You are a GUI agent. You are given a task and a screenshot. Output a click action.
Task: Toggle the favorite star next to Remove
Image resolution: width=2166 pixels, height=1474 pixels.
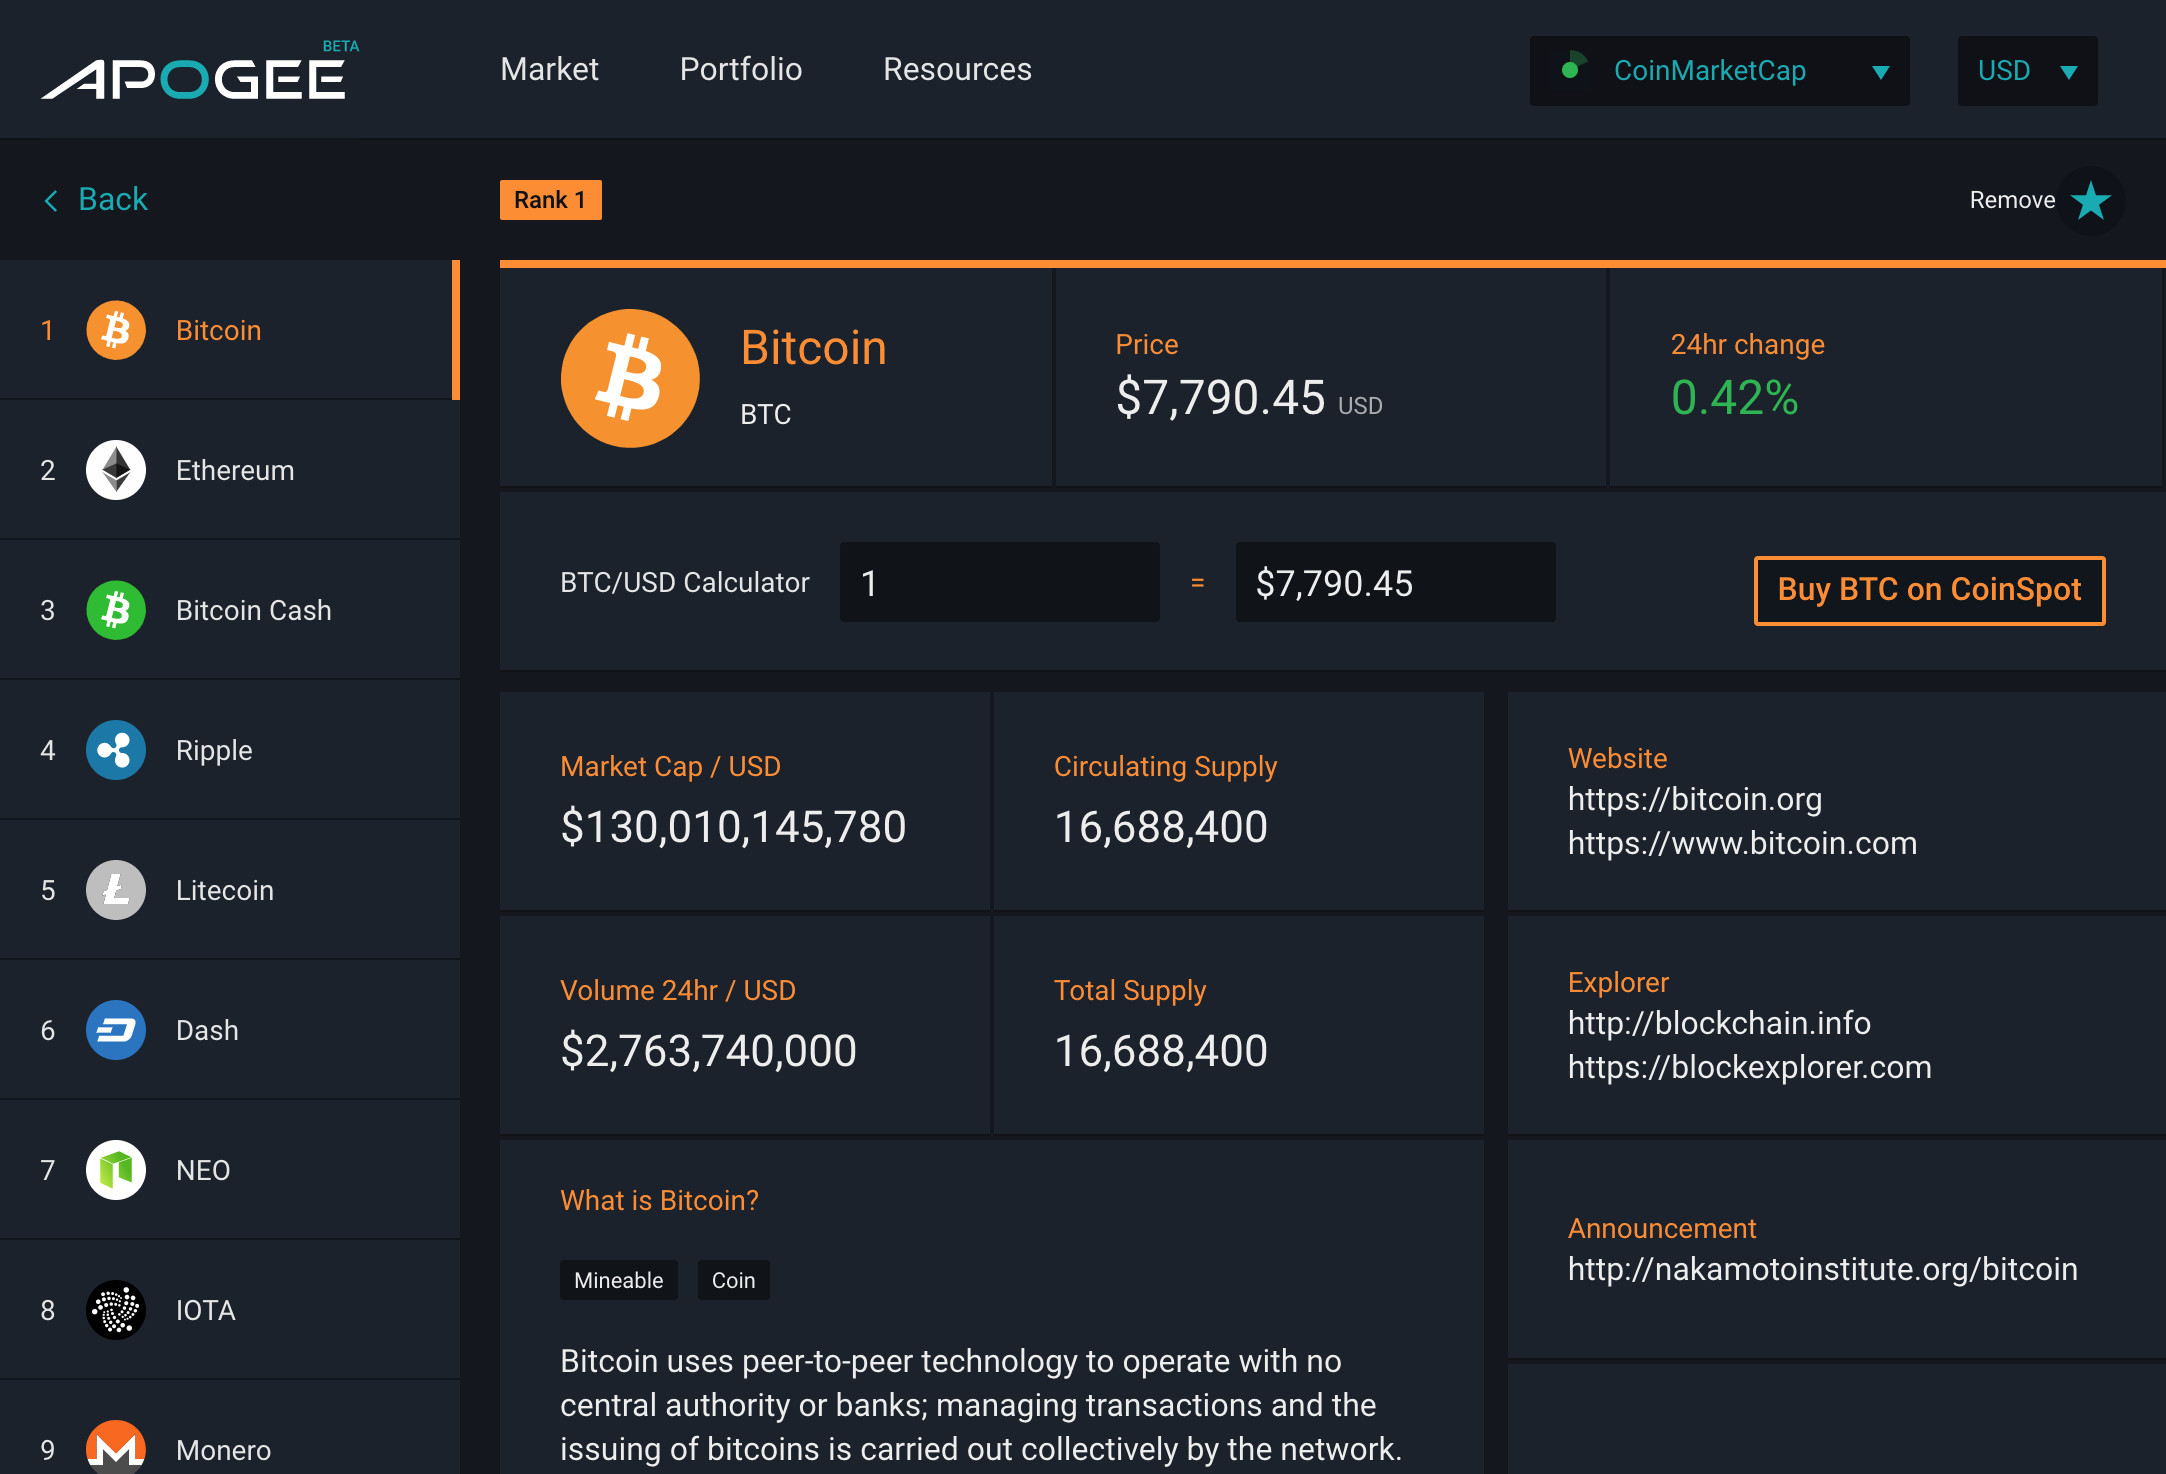tap(2090, 200)
